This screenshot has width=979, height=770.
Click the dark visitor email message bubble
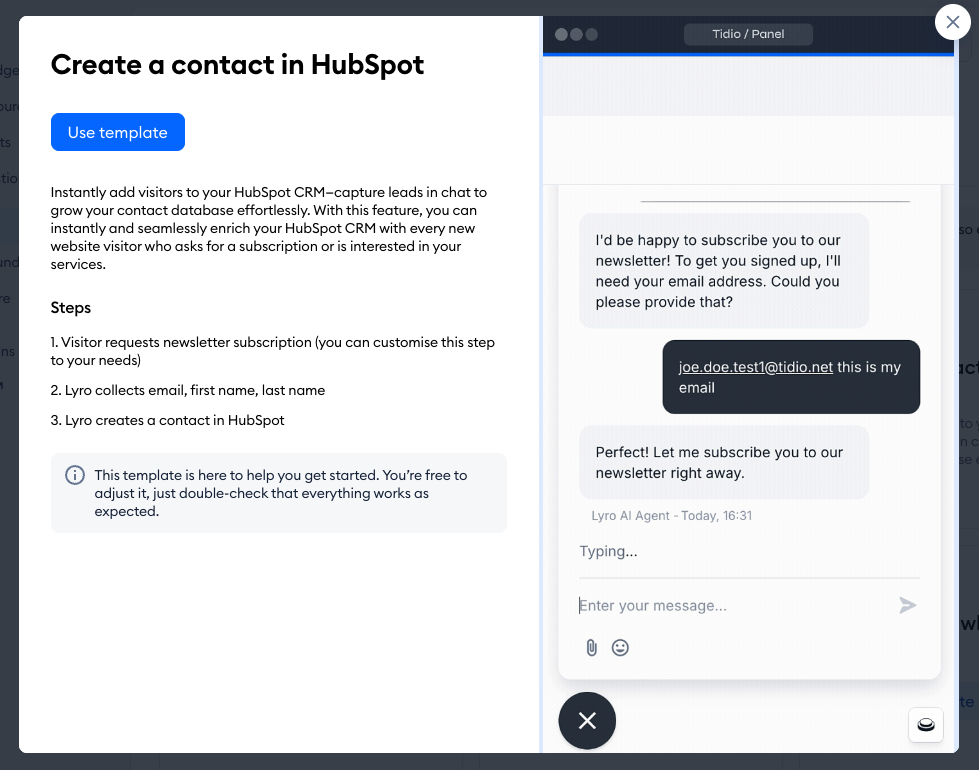791,377
